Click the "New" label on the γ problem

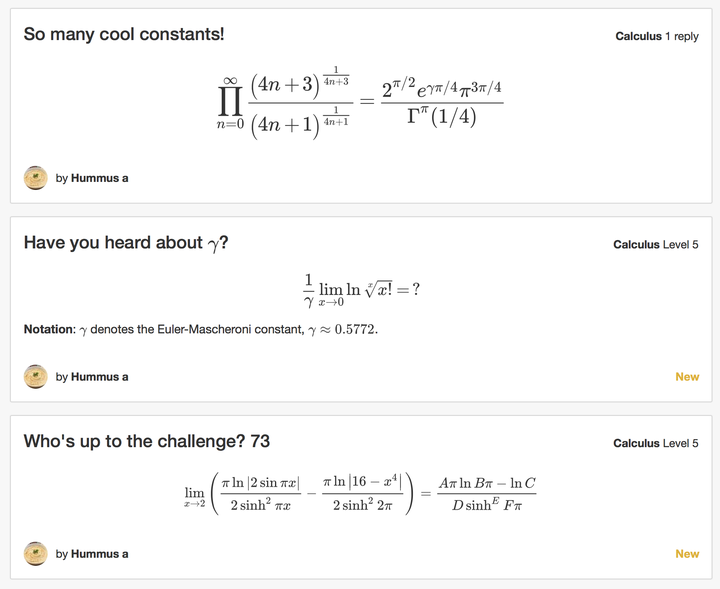point(687,377)
